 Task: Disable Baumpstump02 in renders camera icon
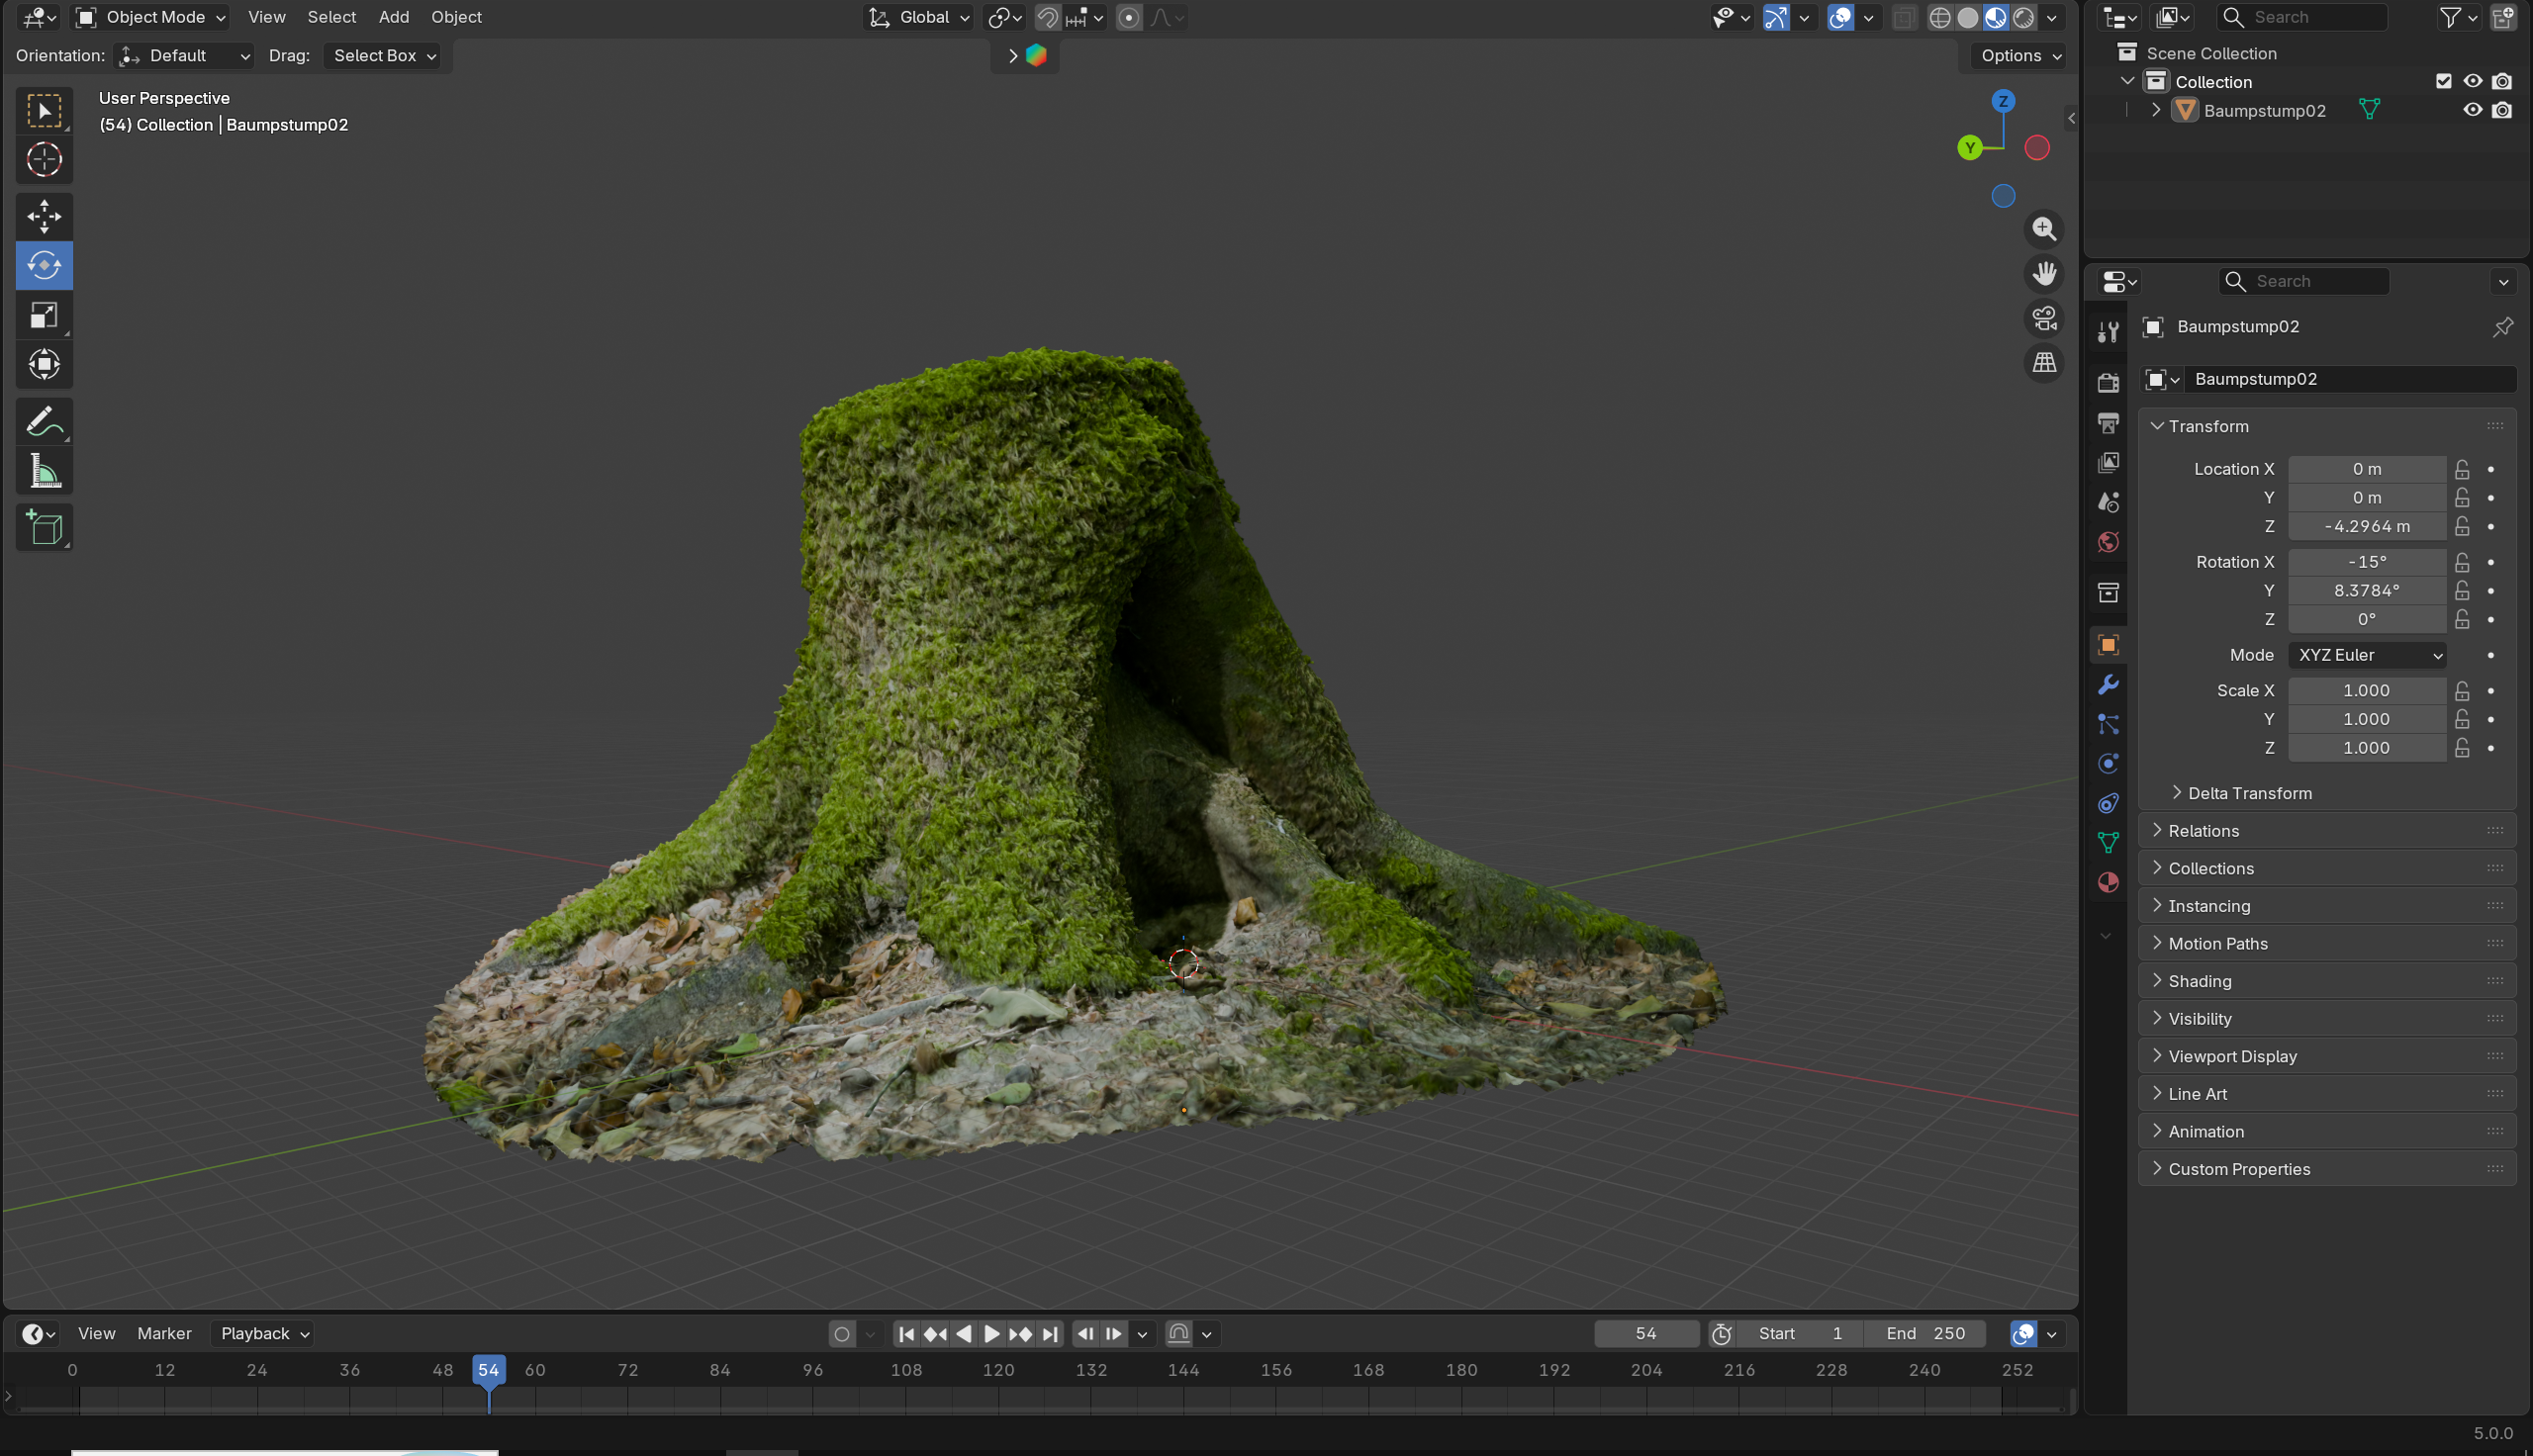click(2501, 110)
